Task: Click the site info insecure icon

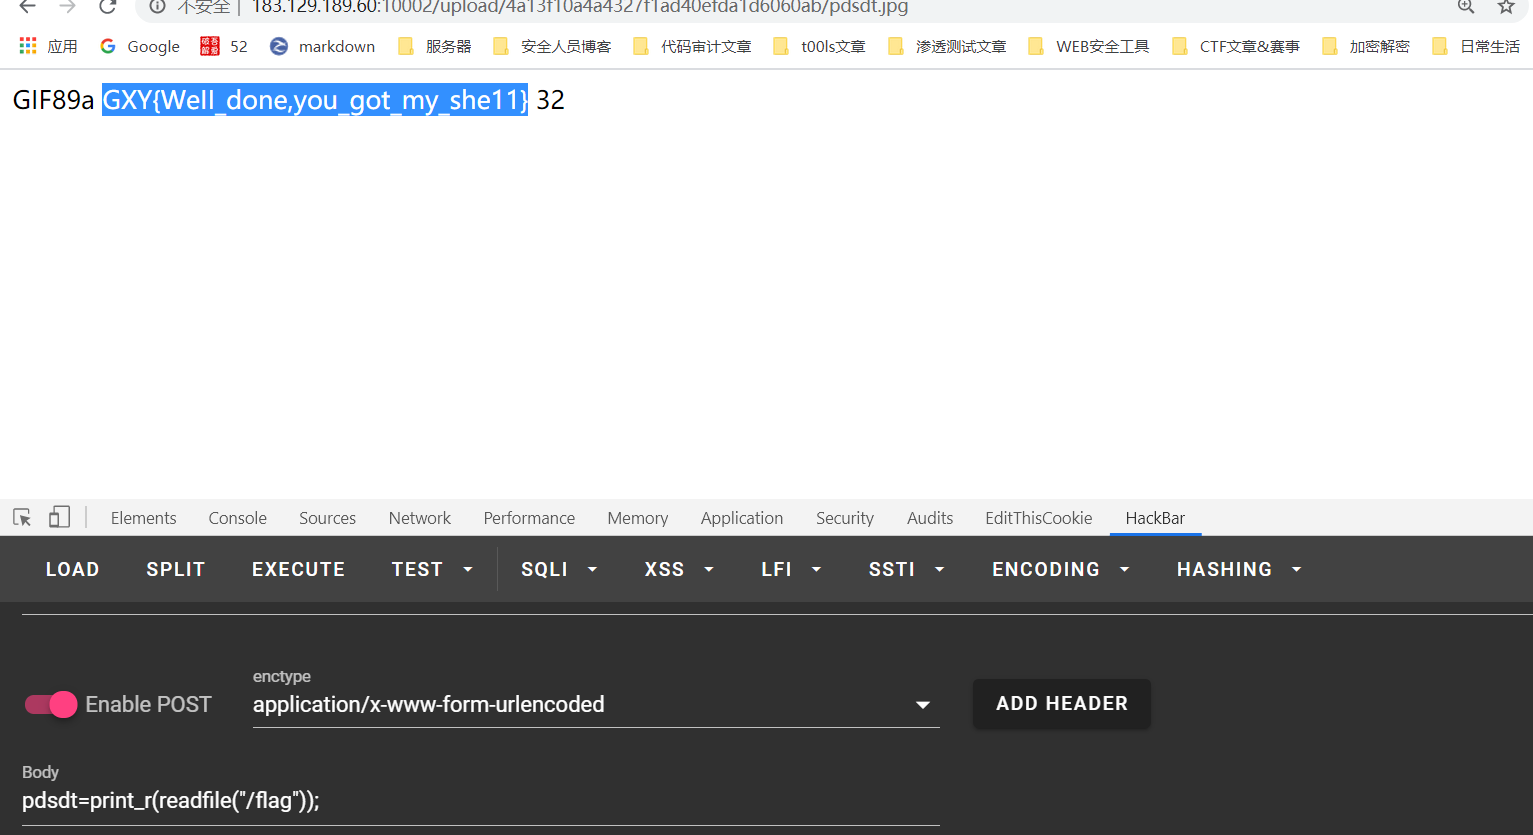Action: coord(157,7)
